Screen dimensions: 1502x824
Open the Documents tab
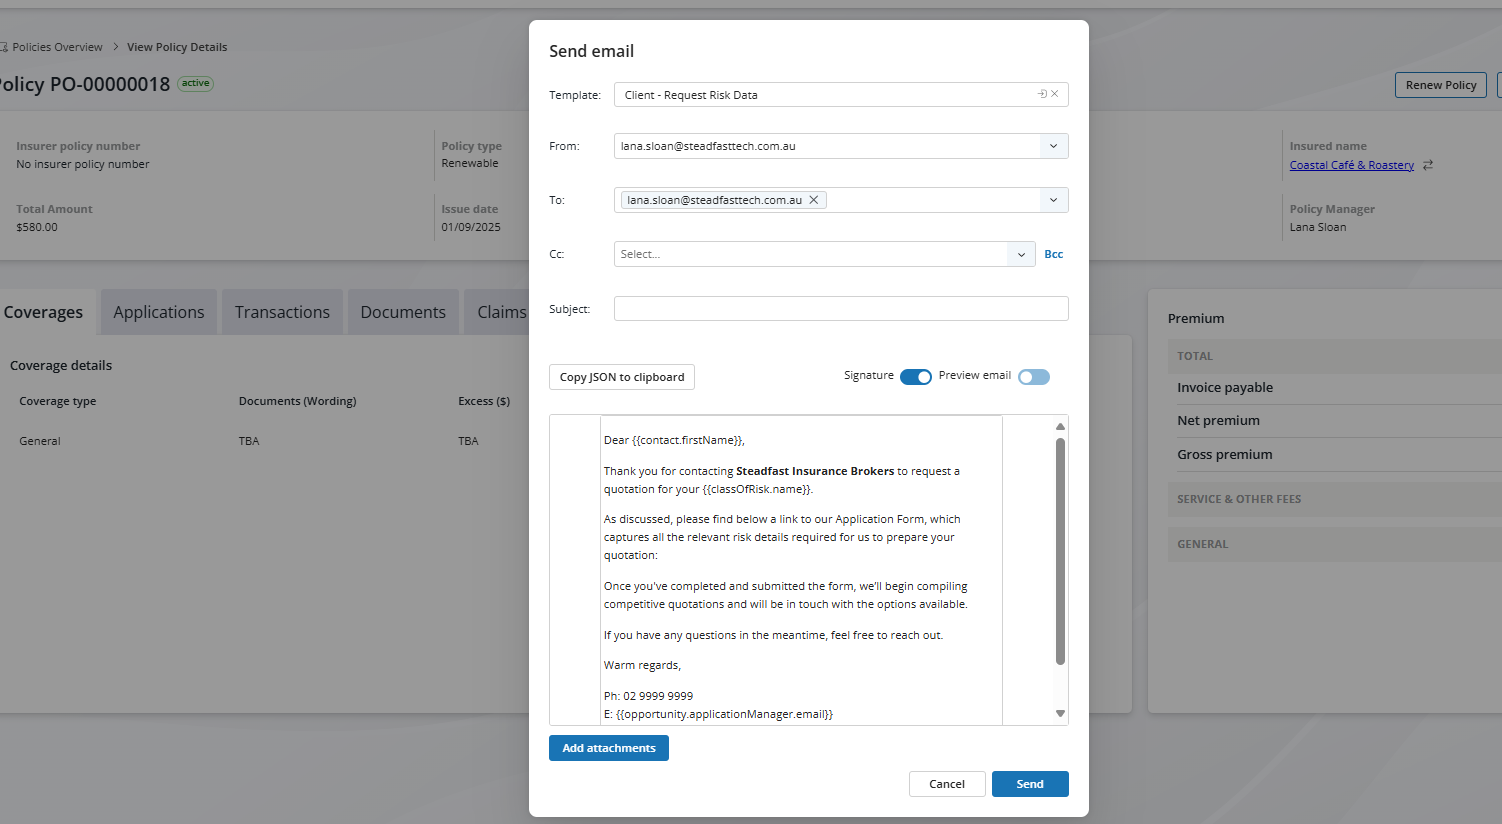(403, 312)
